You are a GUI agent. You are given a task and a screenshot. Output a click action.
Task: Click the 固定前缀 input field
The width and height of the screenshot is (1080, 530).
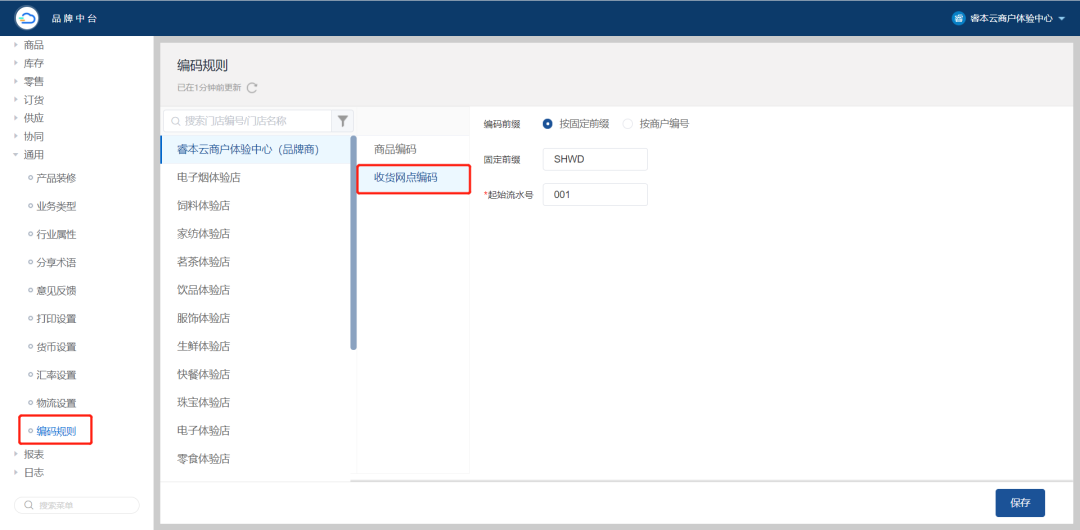tap(595, 160)
